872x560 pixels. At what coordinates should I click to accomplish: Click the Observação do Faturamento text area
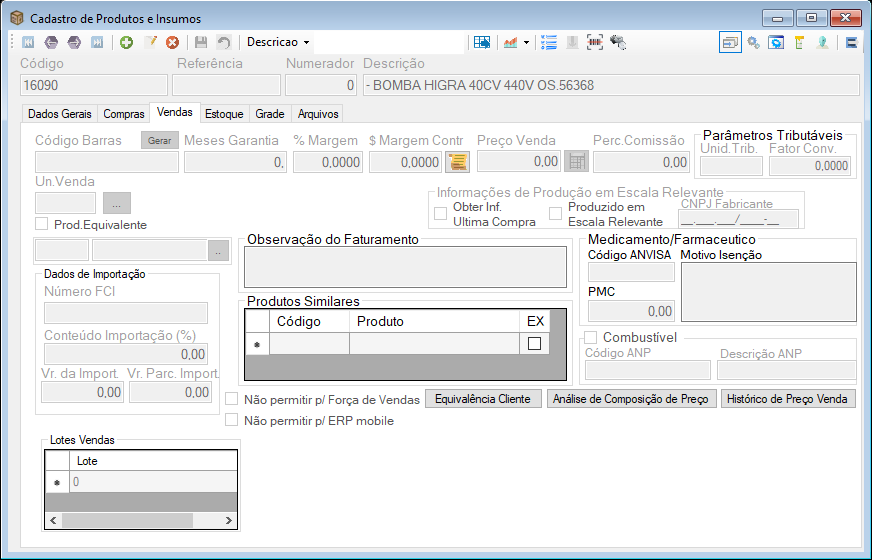click(405, 267)
